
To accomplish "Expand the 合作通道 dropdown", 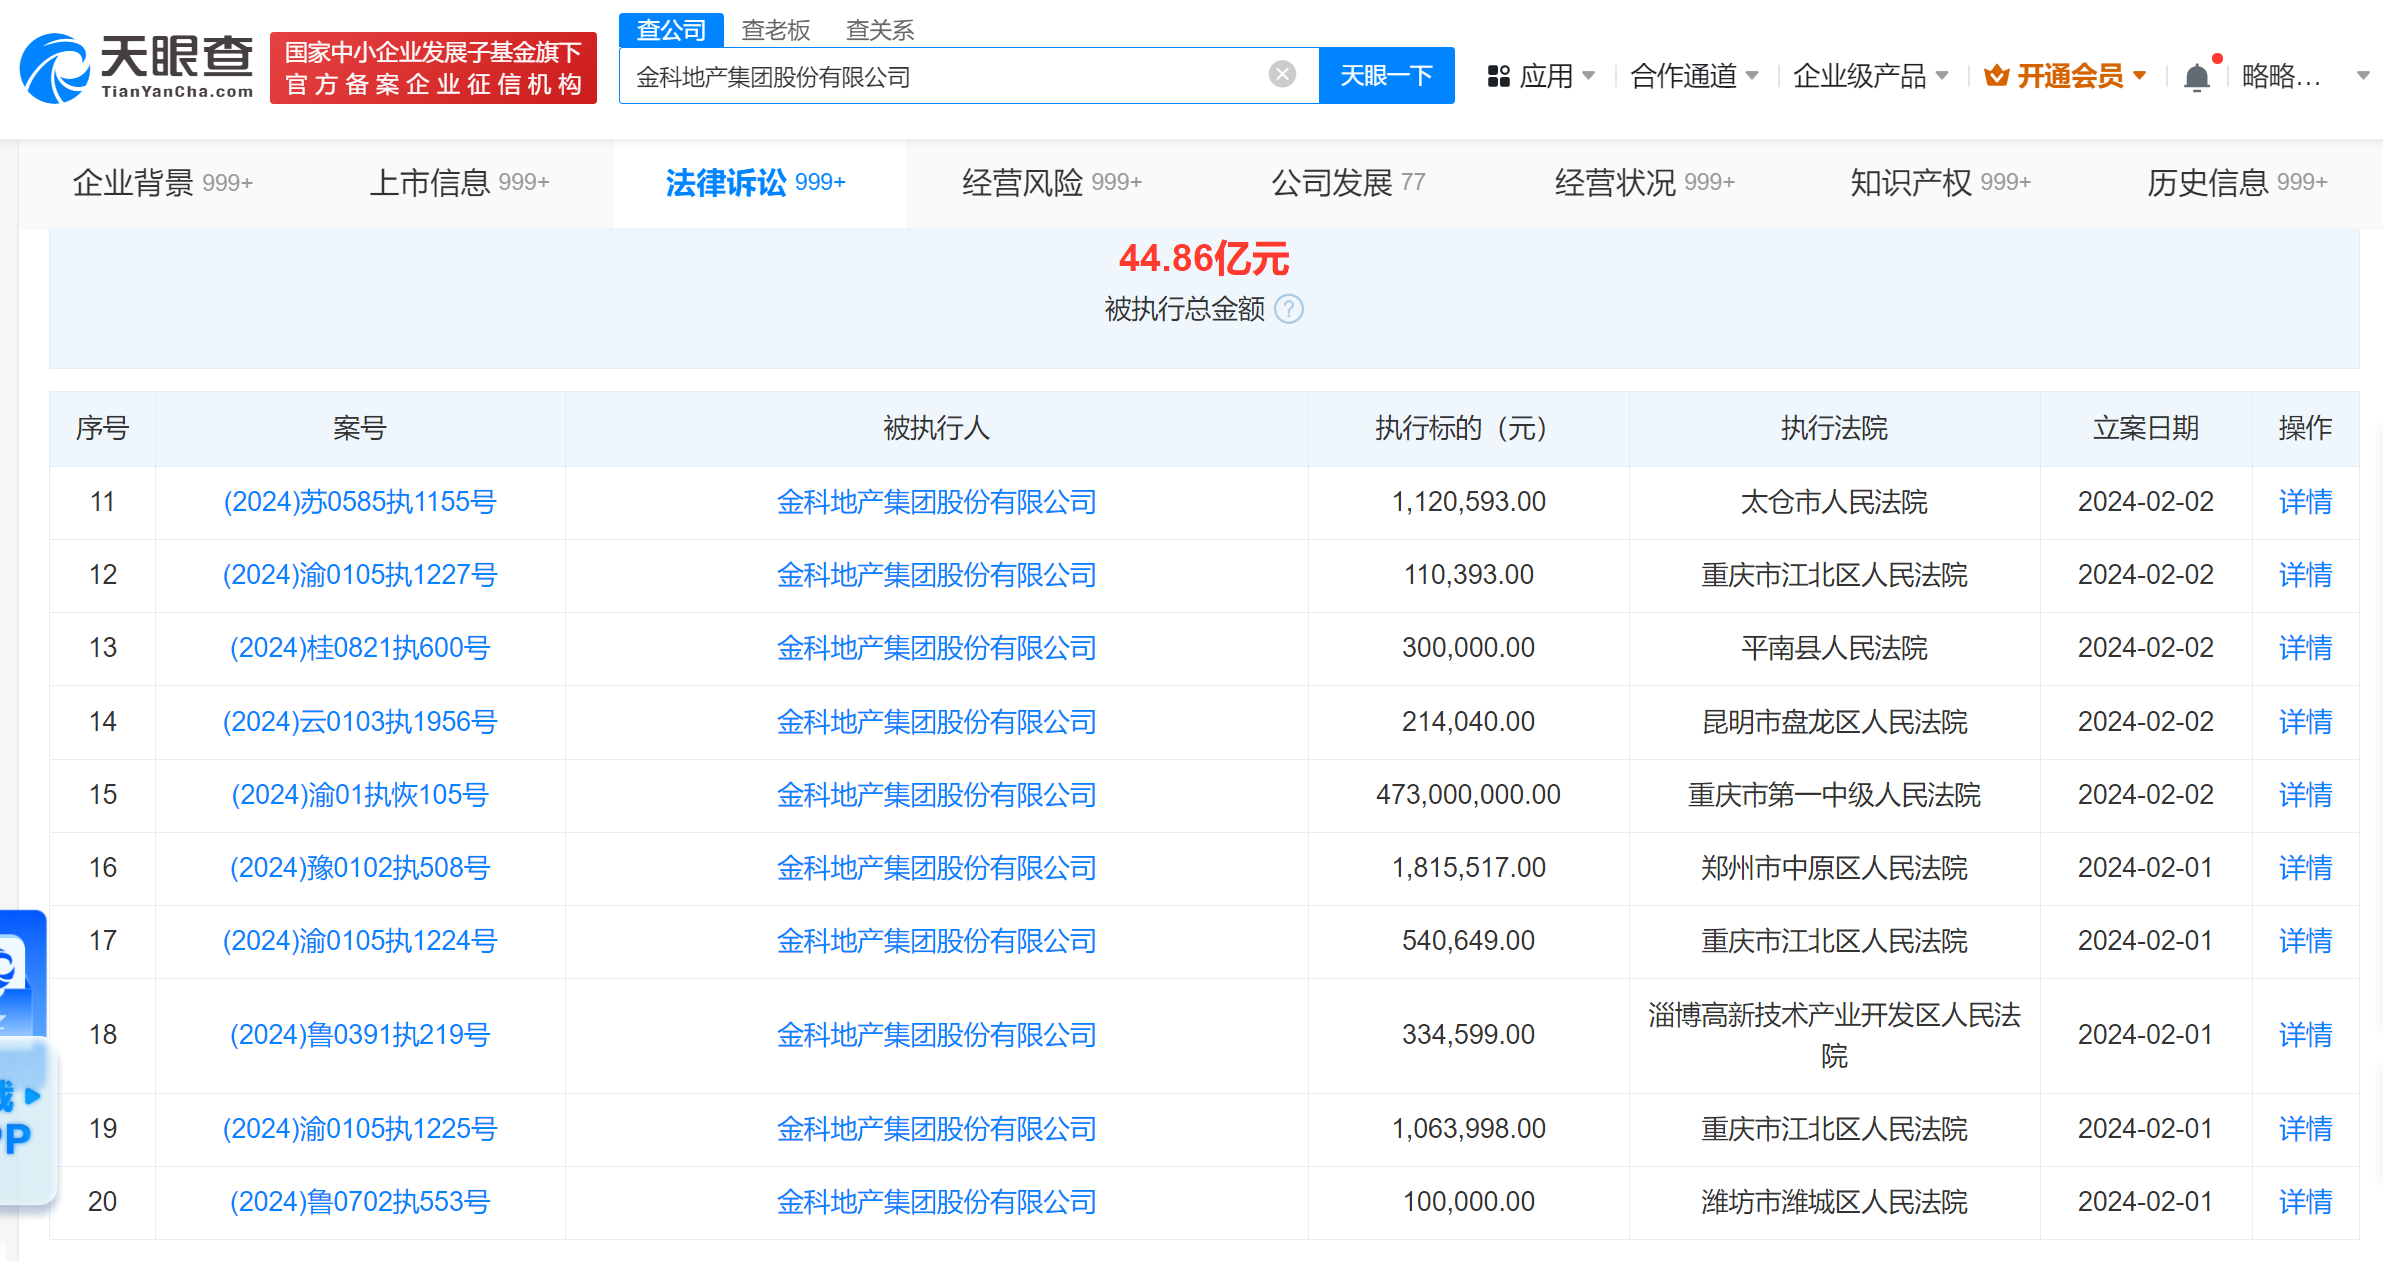I will coord(1752,76).
